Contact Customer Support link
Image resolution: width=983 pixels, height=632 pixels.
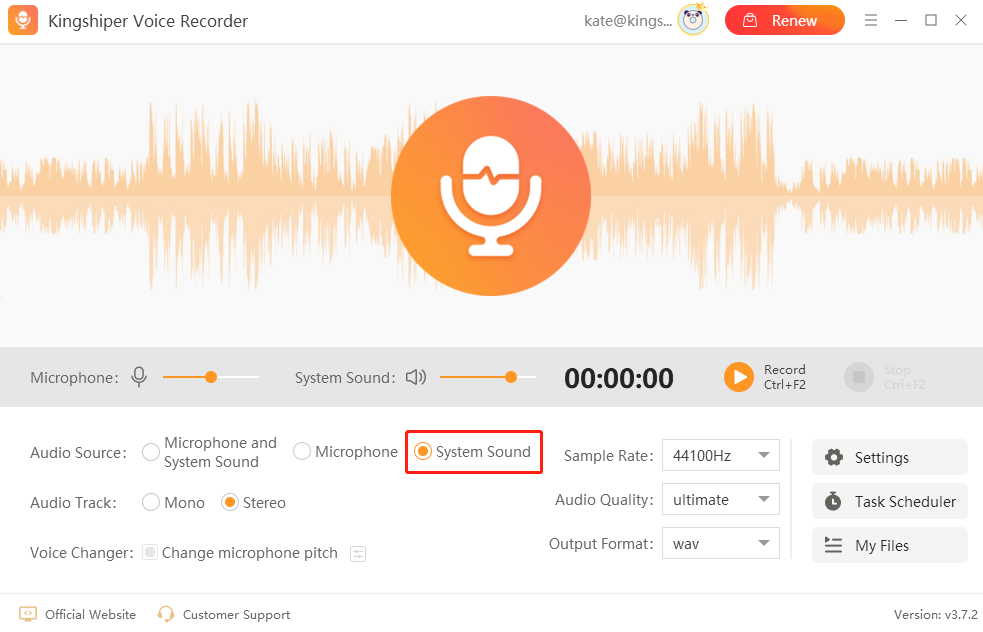[x=224, y=614]
